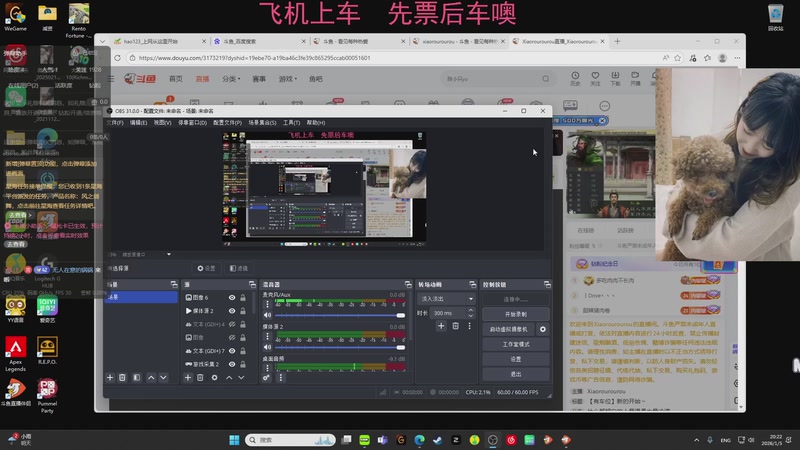Click 工作室模式 button in OBS
Screen dimensions: 800x450
click(x=516, y=344)
